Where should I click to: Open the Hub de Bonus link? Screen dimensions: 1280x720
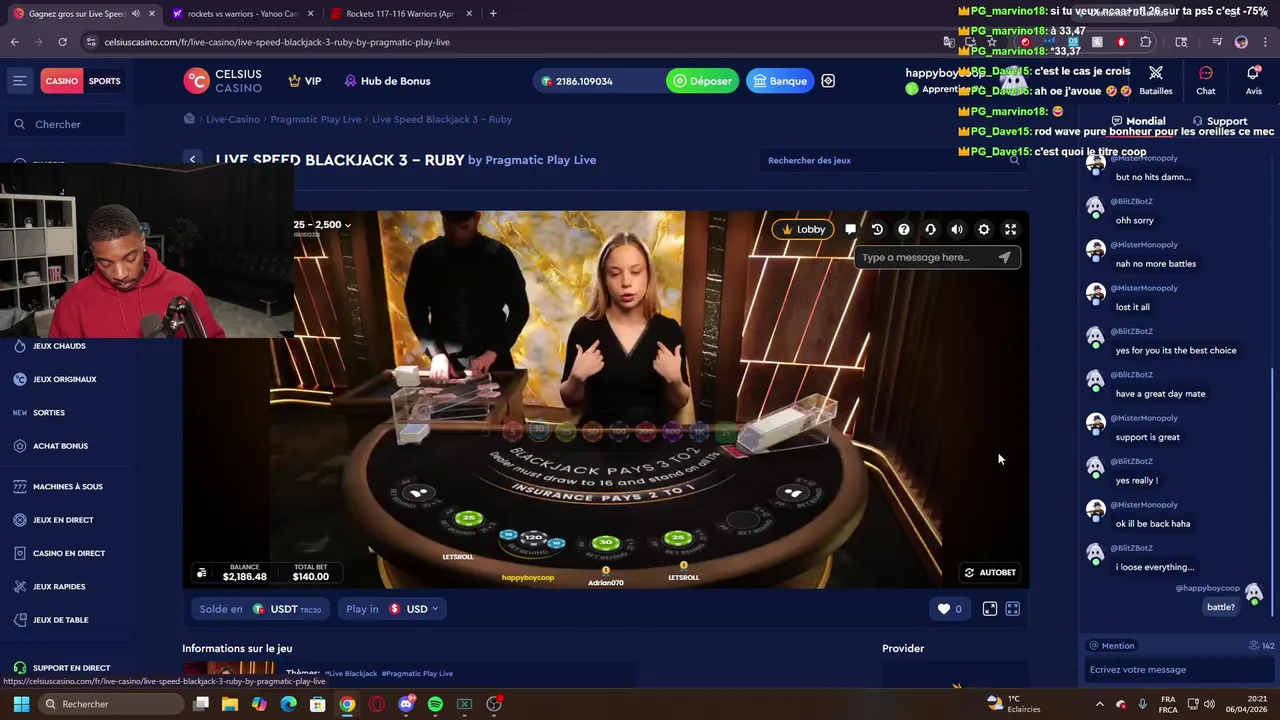click(387, 81)
